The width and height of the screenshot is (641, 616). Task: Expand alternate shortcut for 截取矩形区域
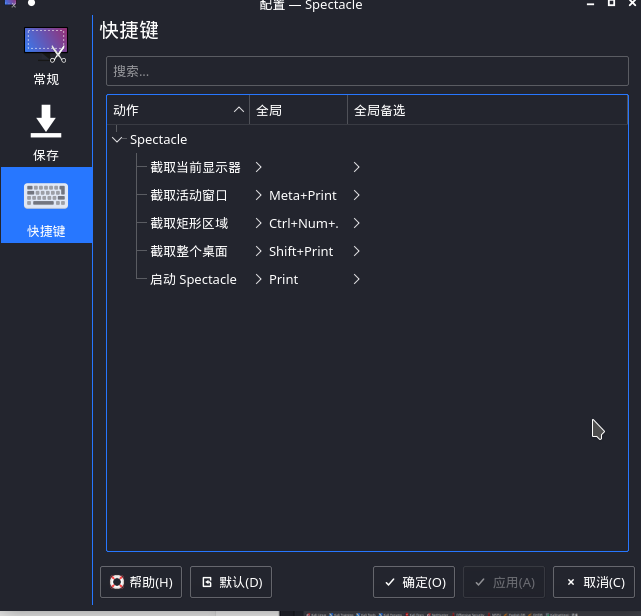356,223
